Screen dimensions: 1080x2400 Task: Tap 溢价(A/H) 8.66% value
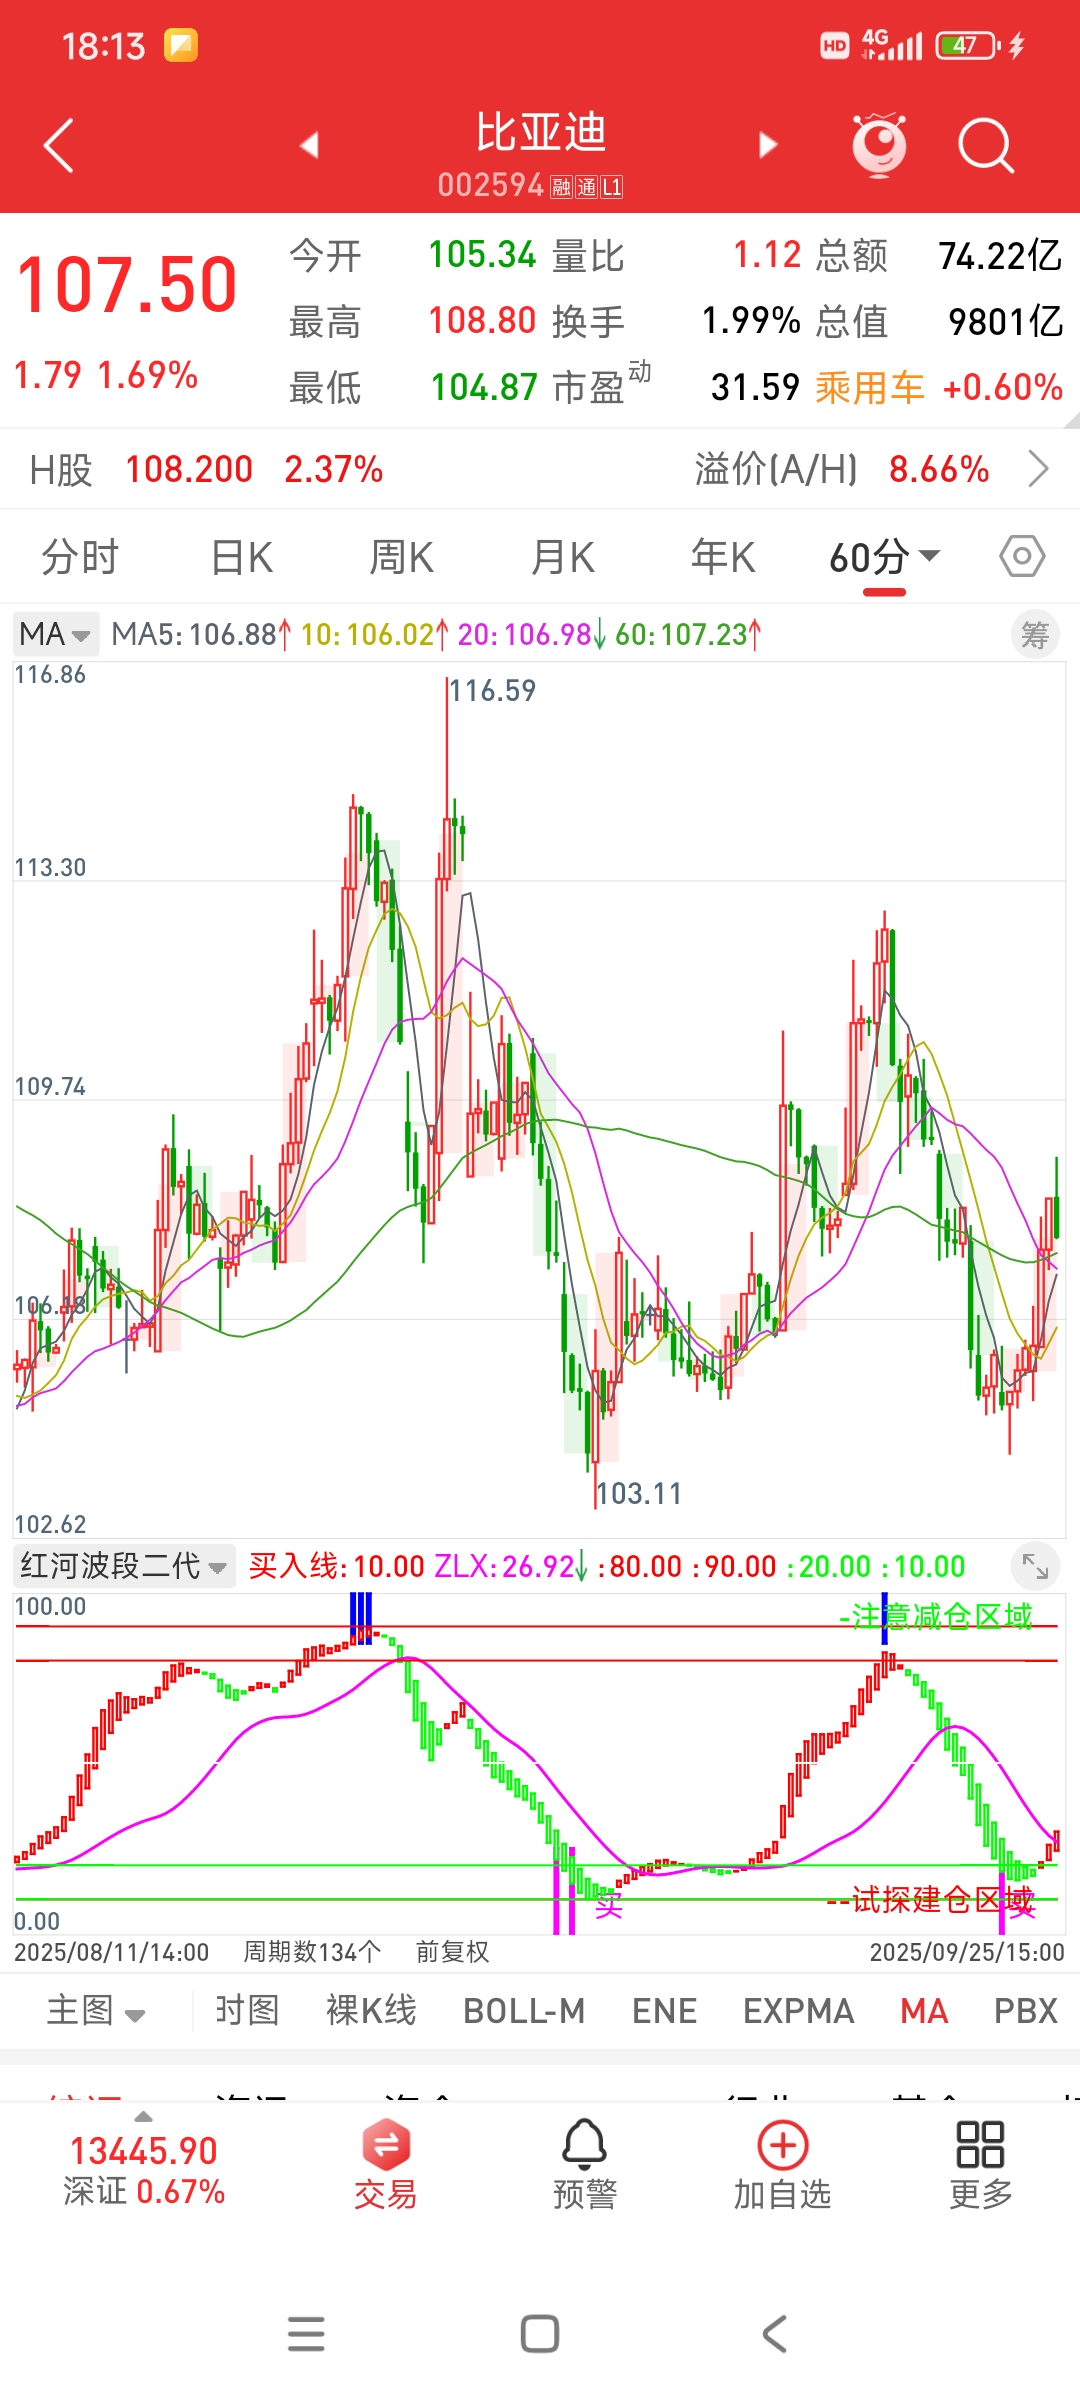click(x=939, y=469)
